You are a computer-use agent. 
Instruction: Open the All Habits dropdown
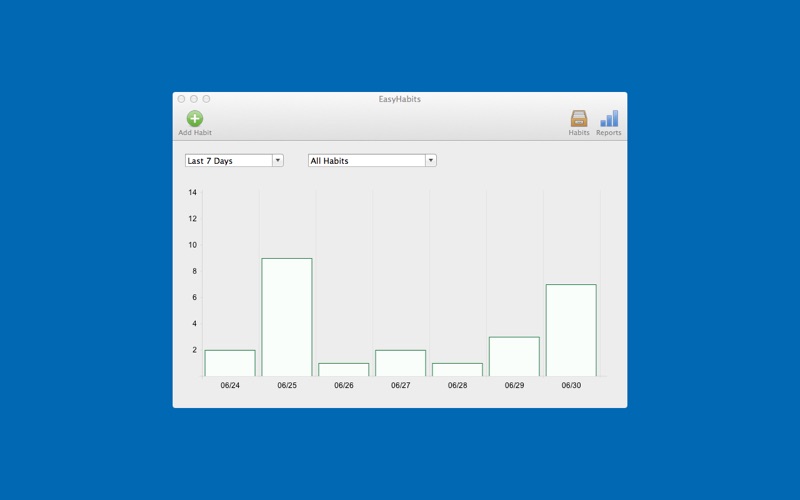click(372, 161)
